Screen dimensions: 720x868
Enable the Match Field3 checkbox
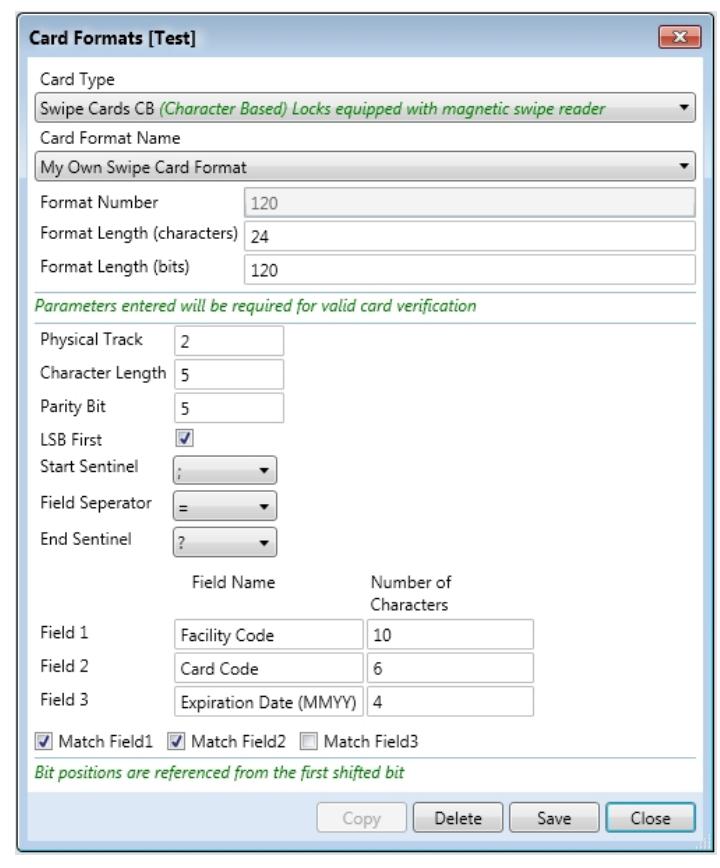click(308, 741)
